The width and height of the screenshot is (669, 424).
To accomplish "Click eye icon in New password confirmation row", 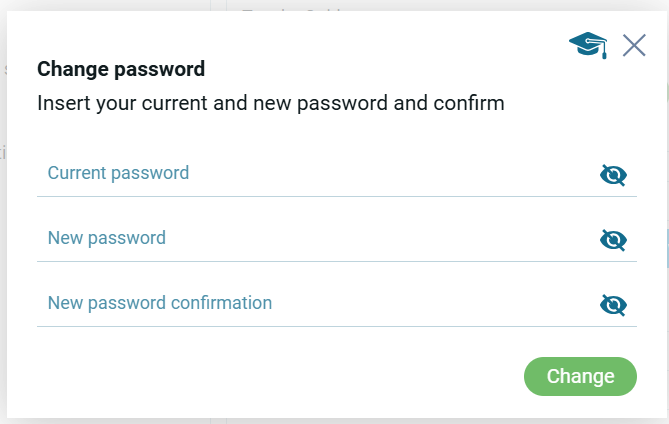I will pos(613,305).
